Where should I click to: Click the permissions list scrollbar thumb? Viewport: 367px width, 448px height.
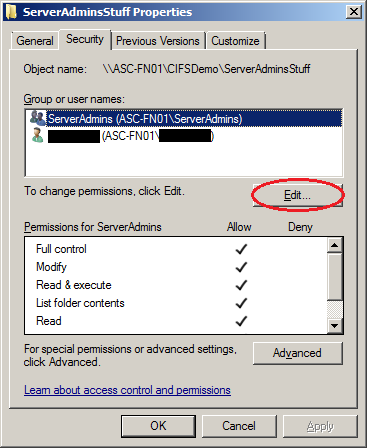(335, 277)
